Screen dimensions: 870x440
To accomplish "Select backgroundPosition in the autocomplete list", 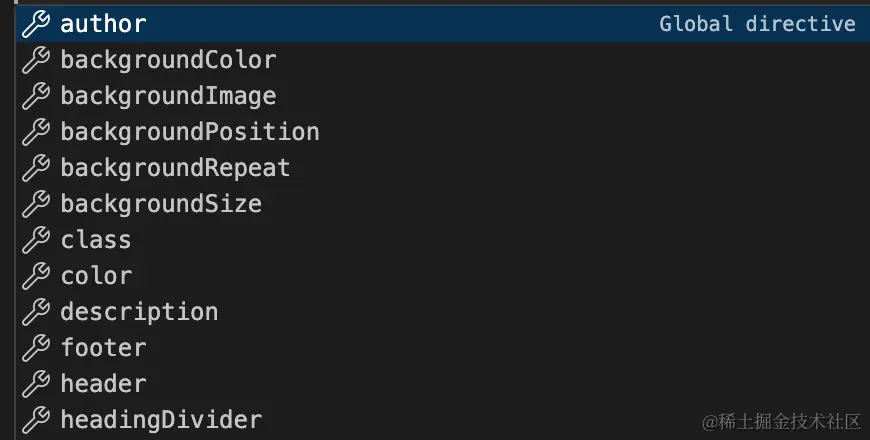I will (190, 132).
